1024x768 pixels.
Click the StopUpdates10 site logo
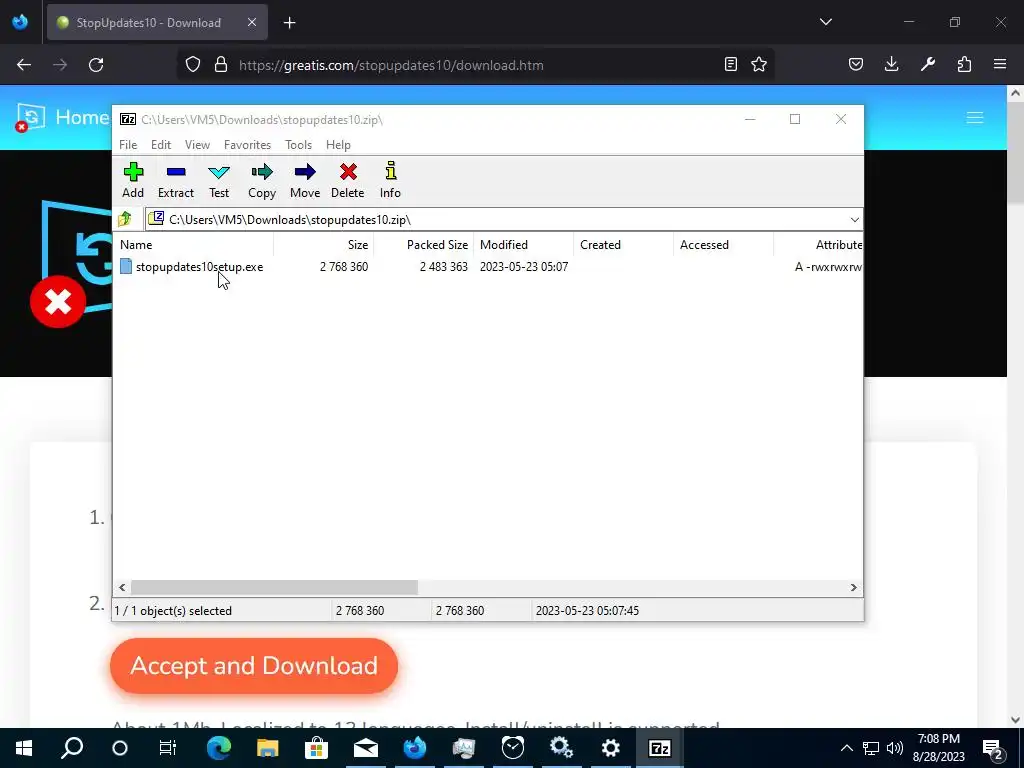31,118
